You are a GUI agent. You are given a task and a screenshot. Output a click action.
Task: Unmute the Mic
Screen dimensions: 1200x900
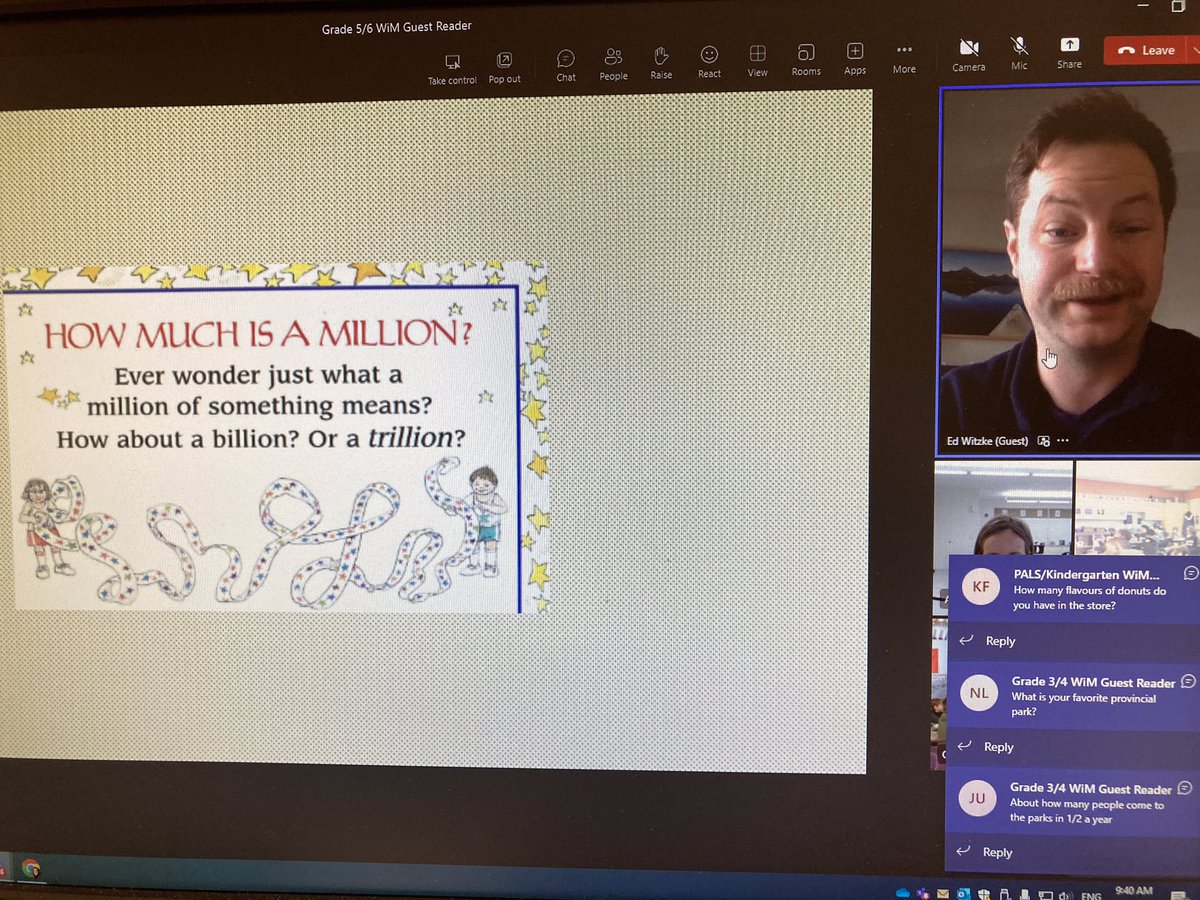pos(1019,54)
